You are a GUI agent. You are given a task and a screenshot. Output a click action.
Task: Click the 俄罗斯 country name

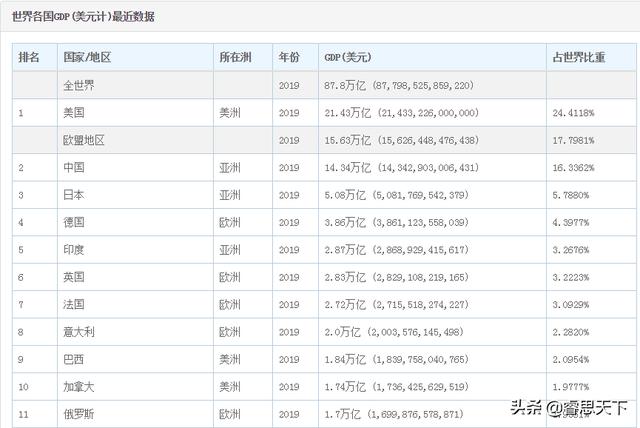click(78, 411)
